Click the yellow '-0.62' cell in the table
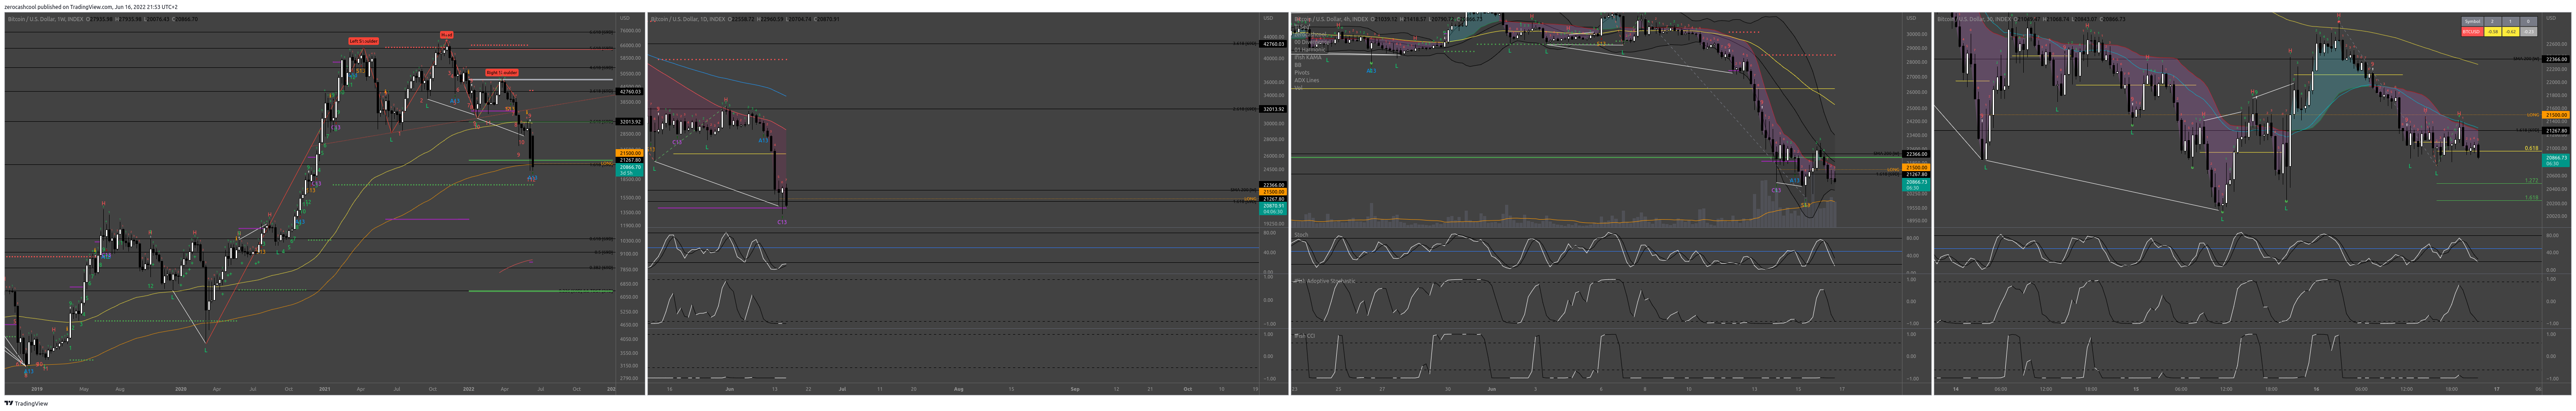The image size is (2576, 411). 2511,32
